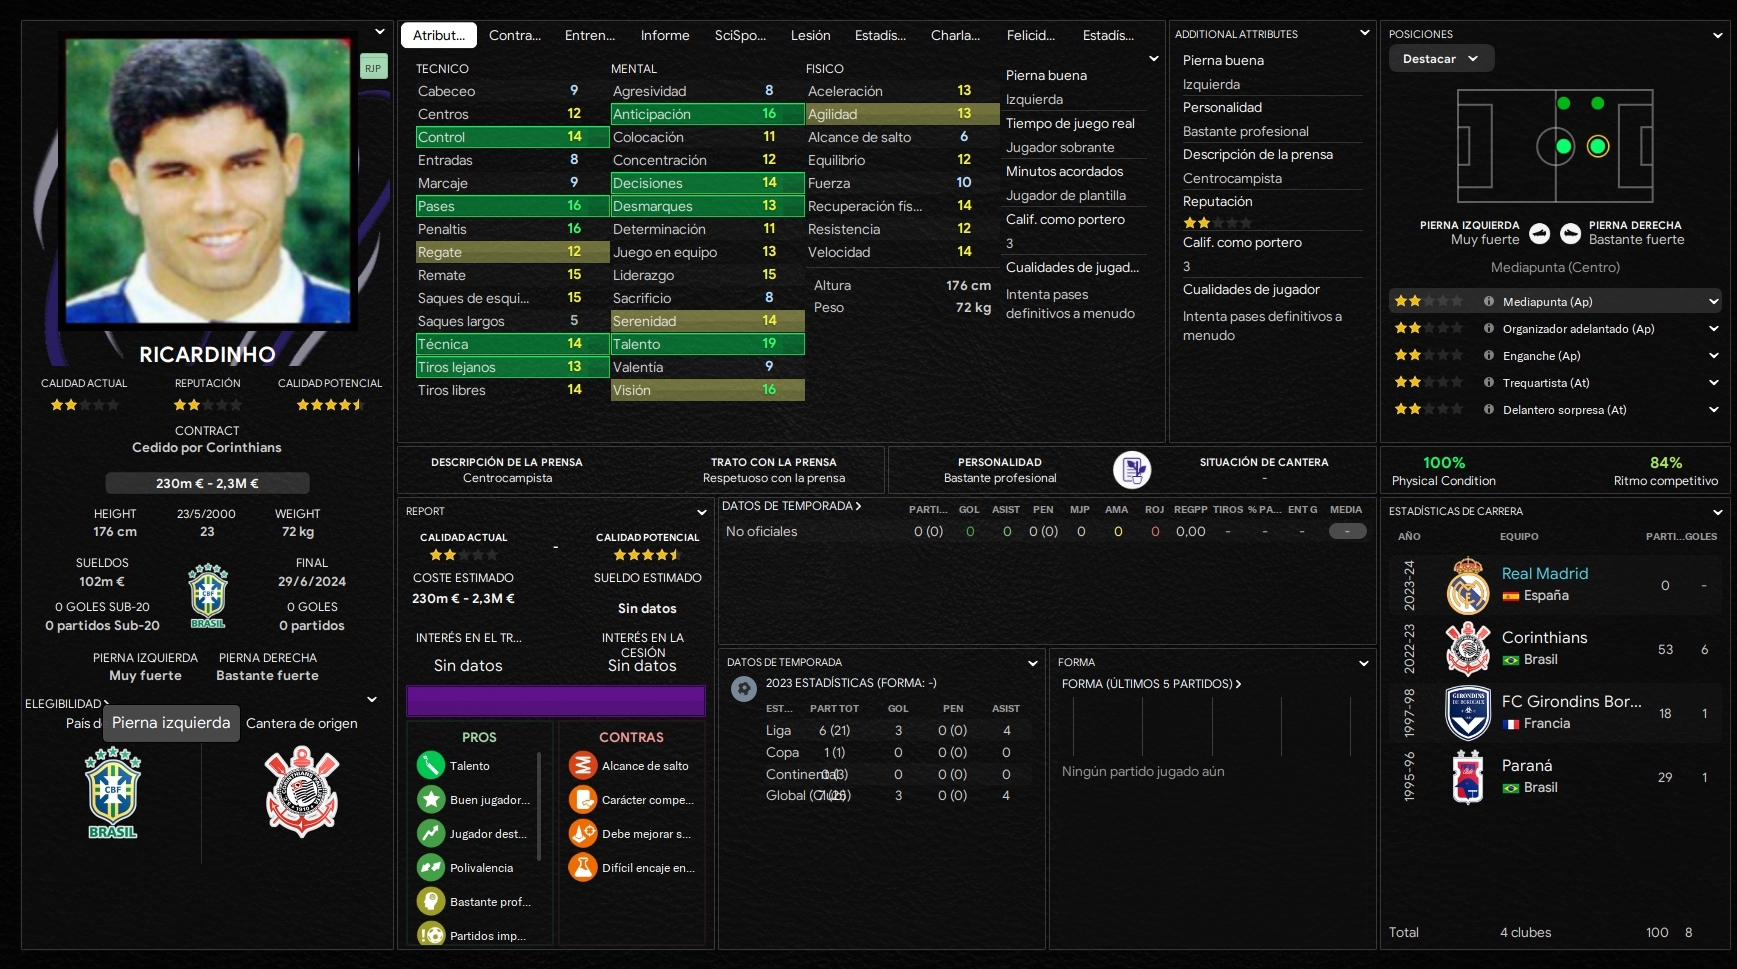1737x969 pixels.
Task: Click the Brasil badge under País
Action: pos(113,793)
